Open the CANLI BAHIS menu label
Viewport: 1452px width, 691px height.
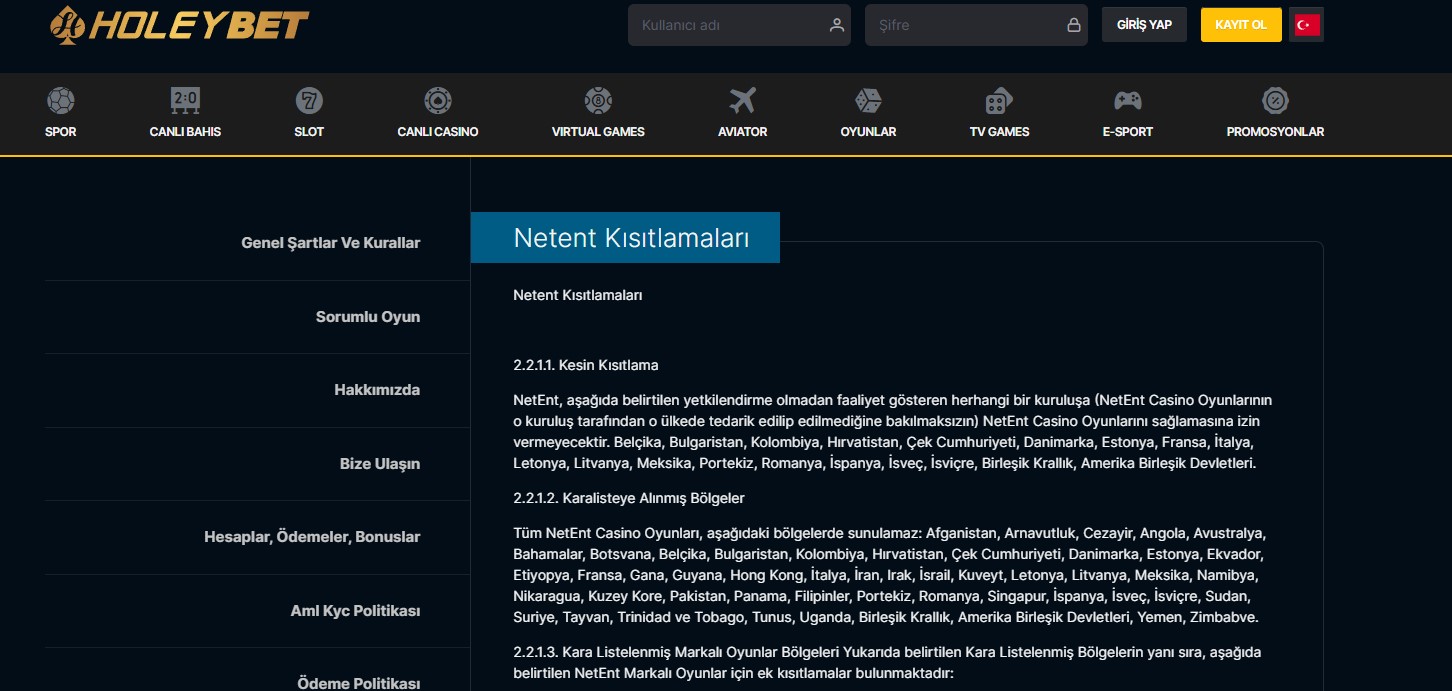click(185, 132)
